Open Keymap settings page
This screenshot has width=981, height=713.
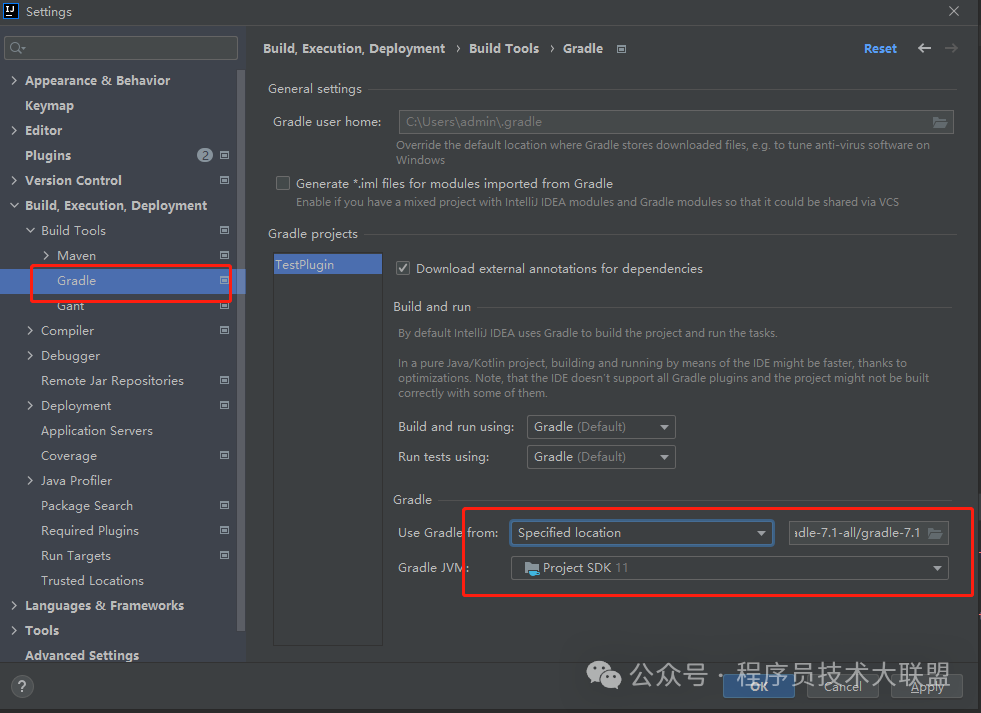coord(49,106)
